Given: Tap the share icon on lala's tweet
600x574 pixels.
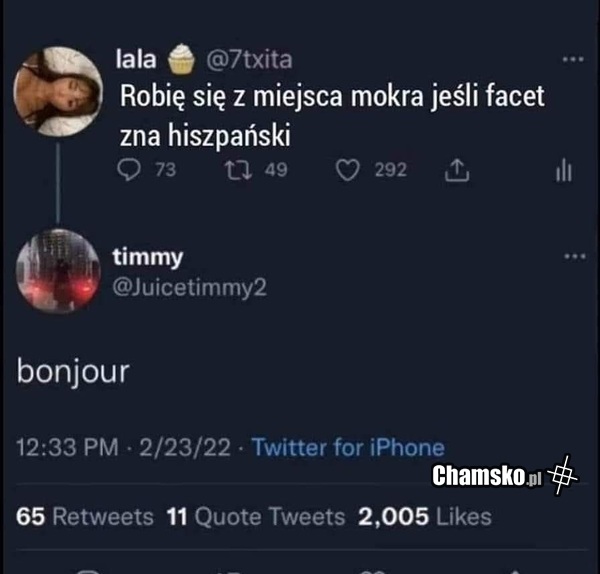Looking at the screenshot, I should [x=457, y=170].
